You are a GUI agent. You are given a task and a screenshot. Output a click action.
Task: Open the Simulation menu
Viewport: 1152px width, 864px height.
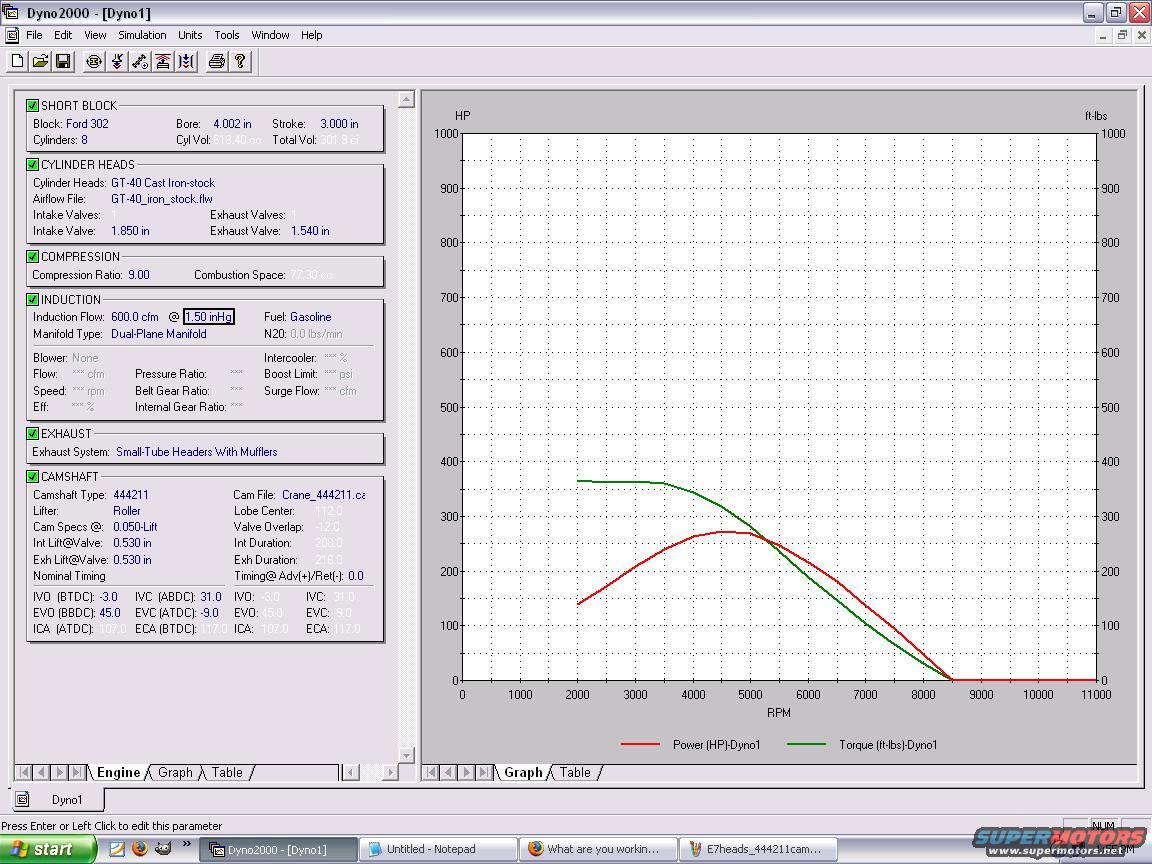click(142, 35)
